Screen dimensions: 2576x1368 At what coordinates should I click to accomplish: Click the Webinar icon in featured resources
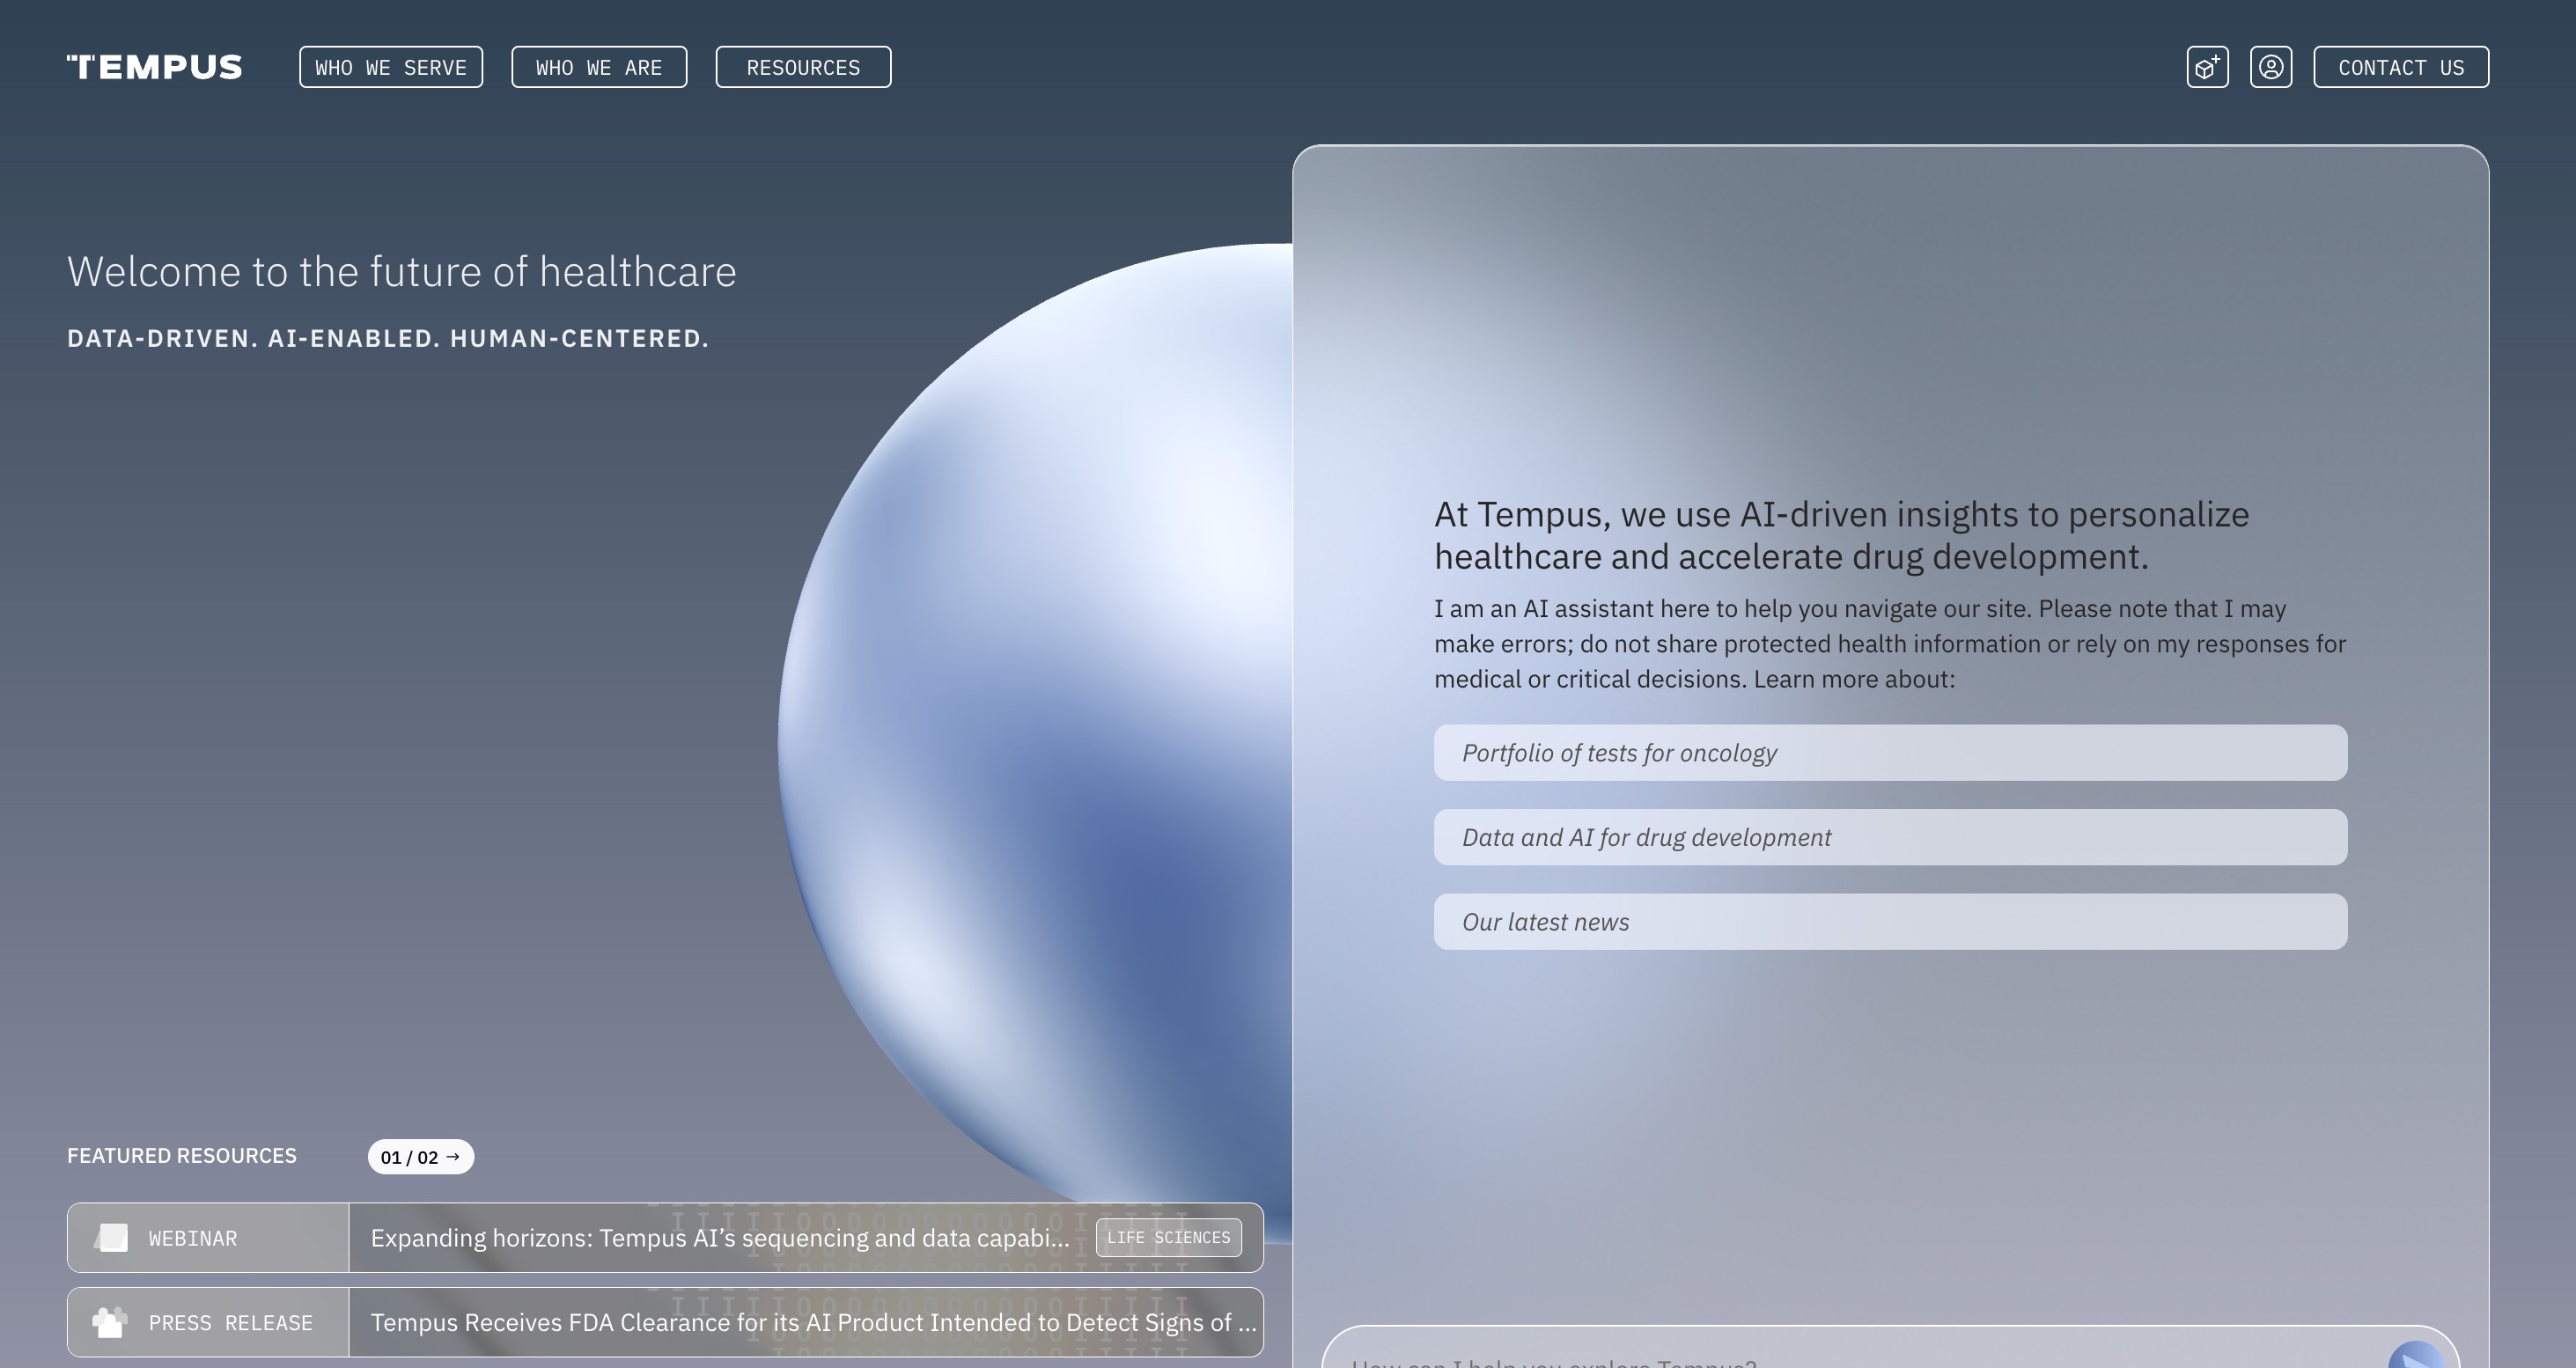click(112, 1238)
